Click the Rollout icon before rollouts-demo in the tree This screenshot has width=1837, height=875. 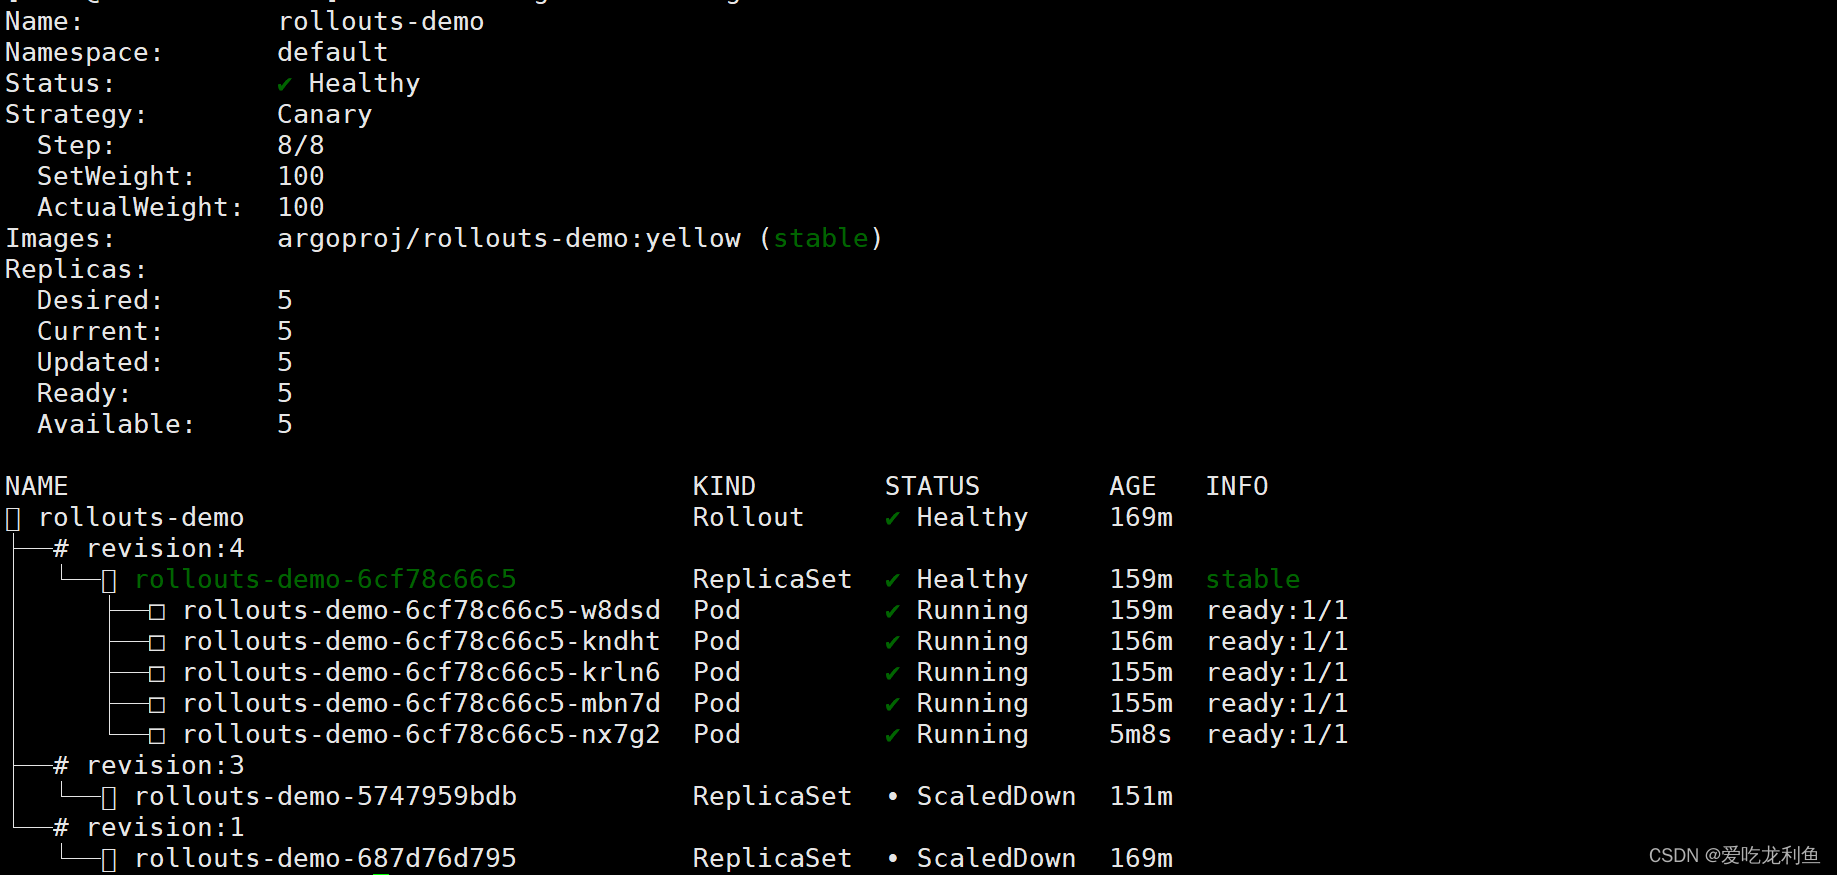pyautogui.click(x=13, y=518)
